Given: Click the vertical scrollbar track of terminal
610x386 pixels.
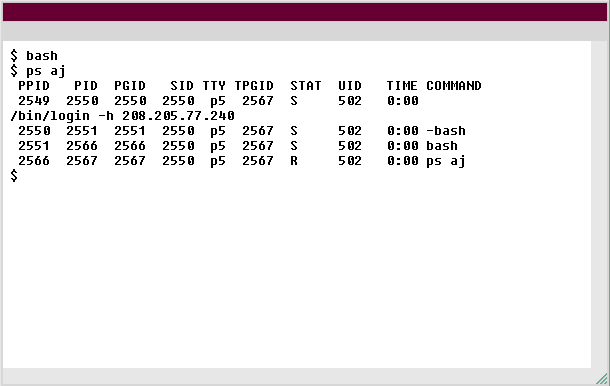Looking at the screenshot, I should pyautogui.click(x=599, y=204).
